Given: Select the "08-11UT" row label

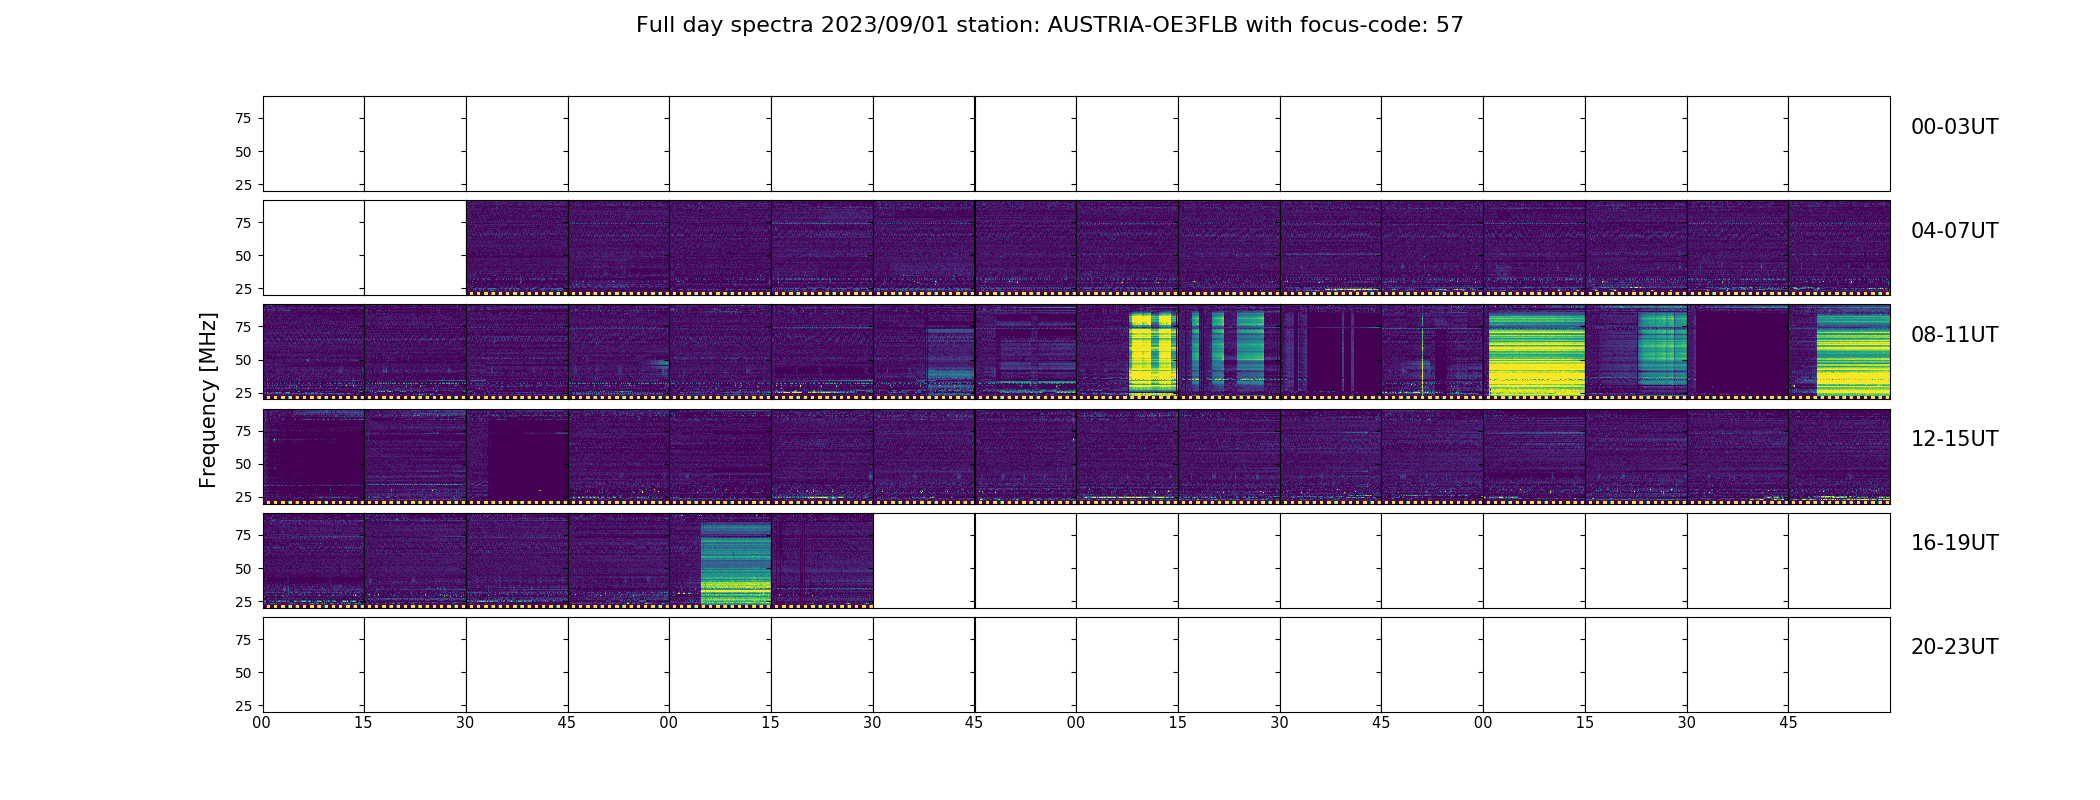Looking at the screenshot, I should point(1954,335).
